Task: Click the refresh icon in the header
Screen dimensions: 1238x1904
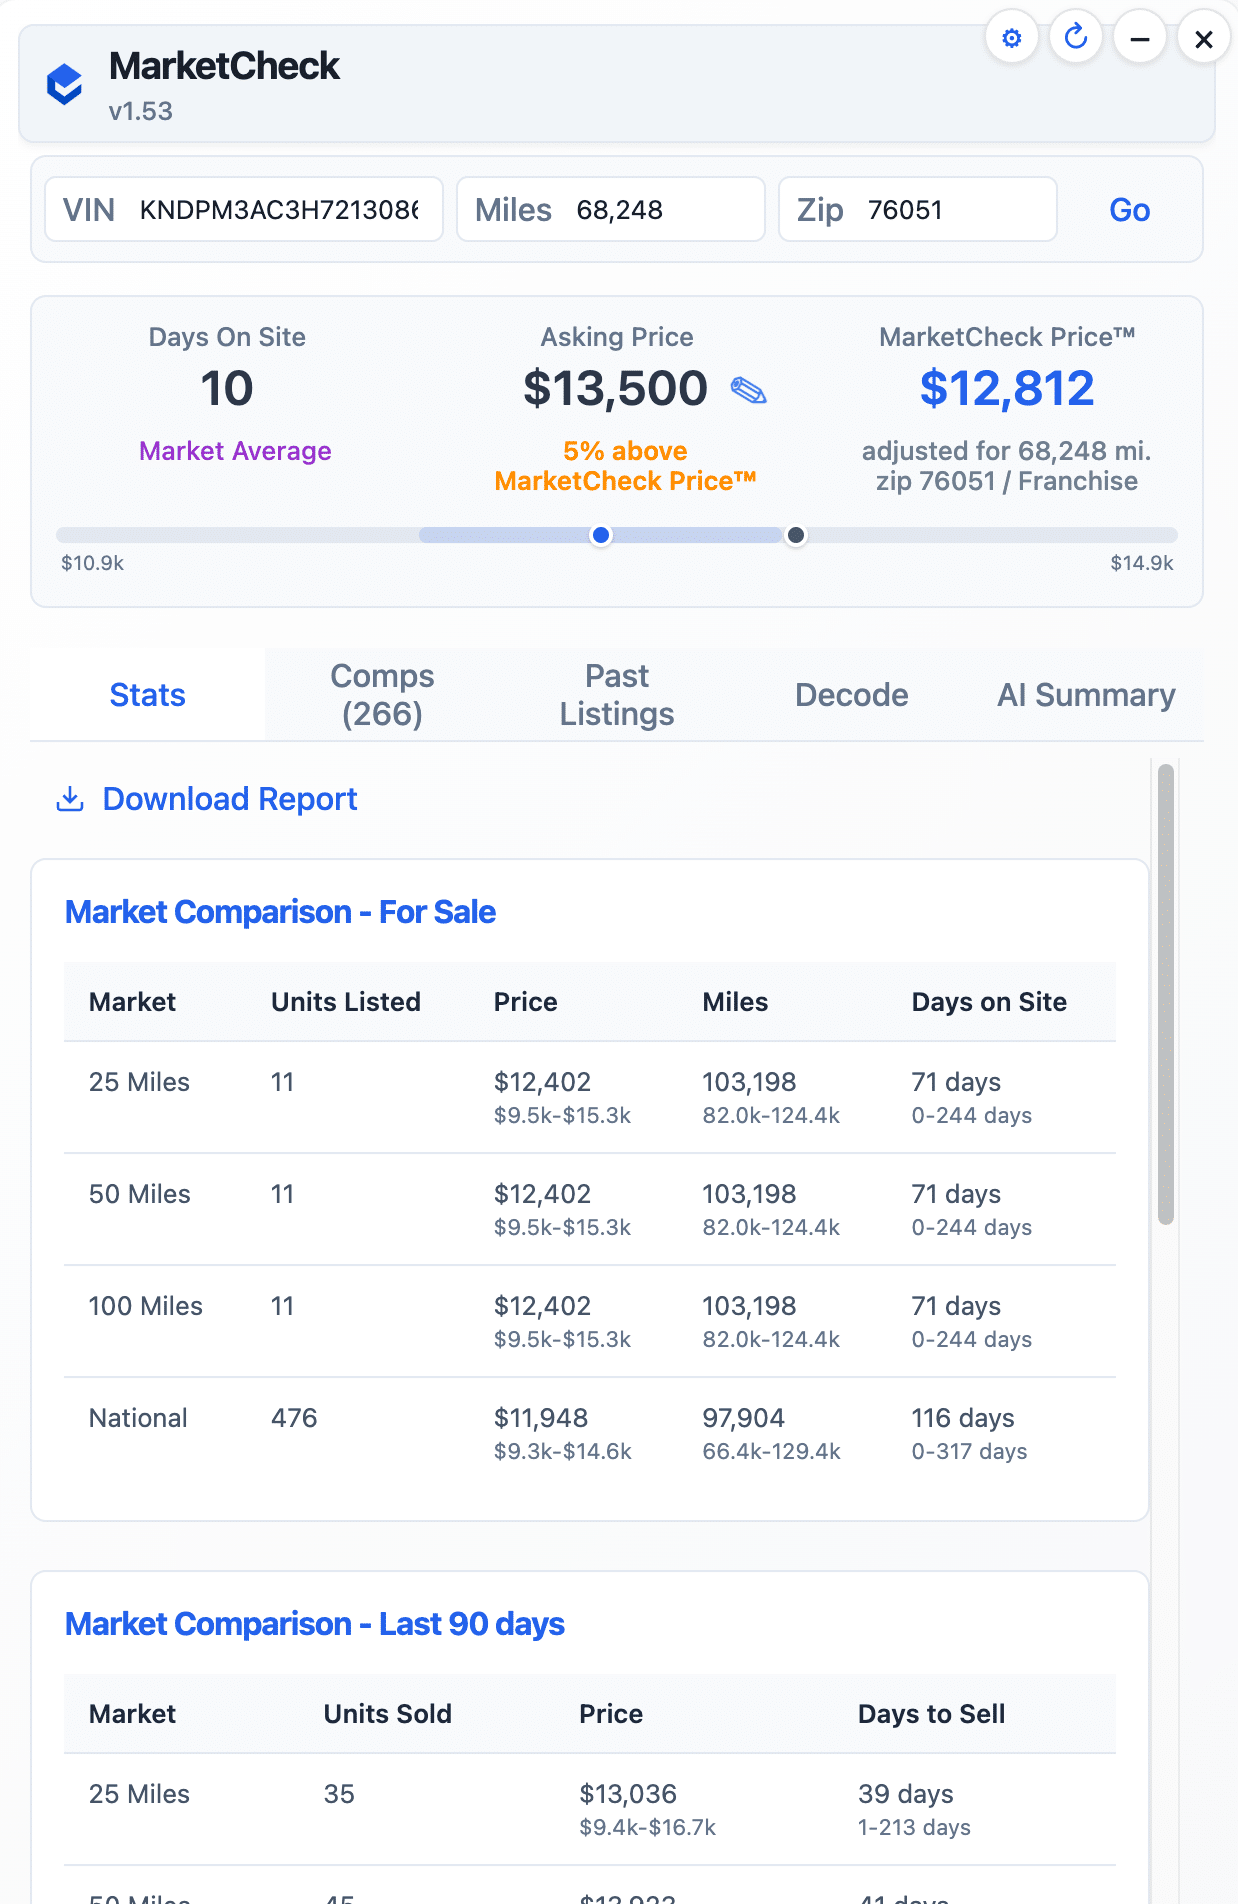Action: (1076, 38)
